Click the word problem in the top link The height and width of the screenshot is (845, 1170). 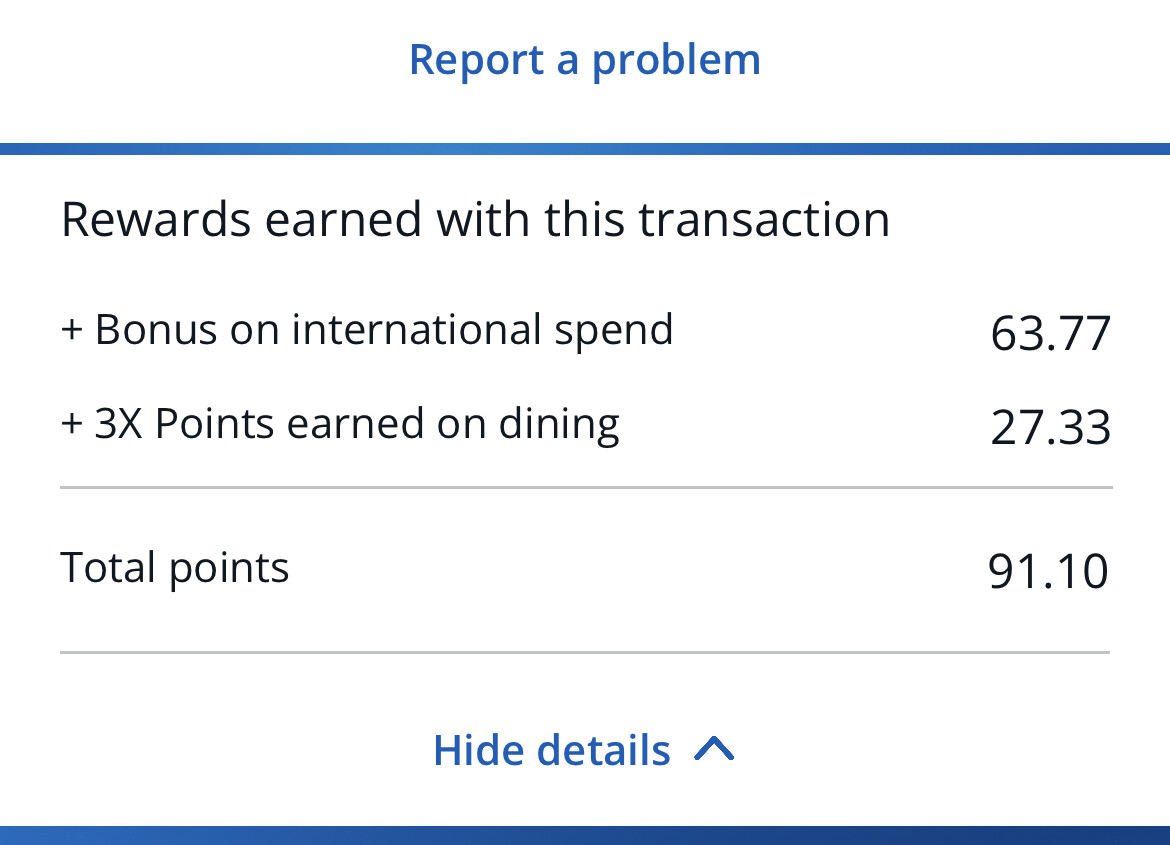coord(676,62)
